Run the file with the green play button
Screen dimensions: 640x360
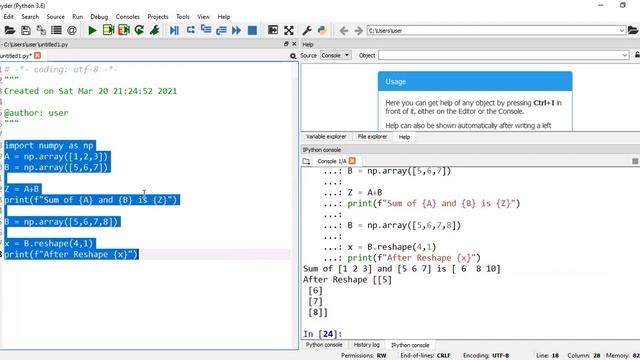[x=92, y=30]
